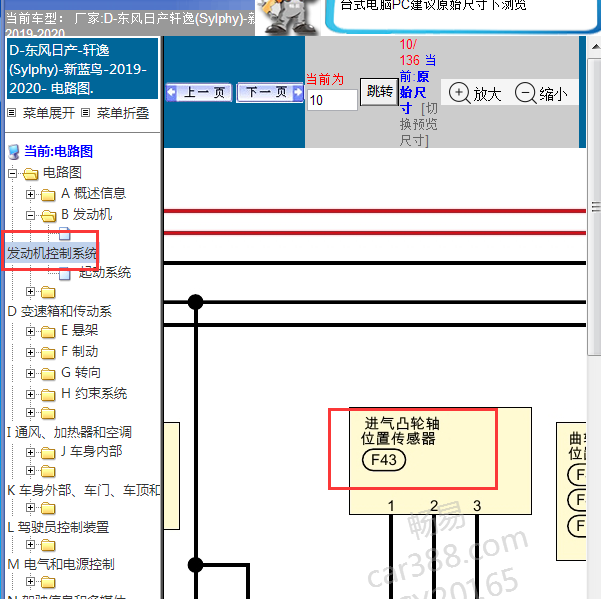The image size is (601, 599).
Task: Click the 发动机控制系统 document icon
Action: [x=65, y=233]
